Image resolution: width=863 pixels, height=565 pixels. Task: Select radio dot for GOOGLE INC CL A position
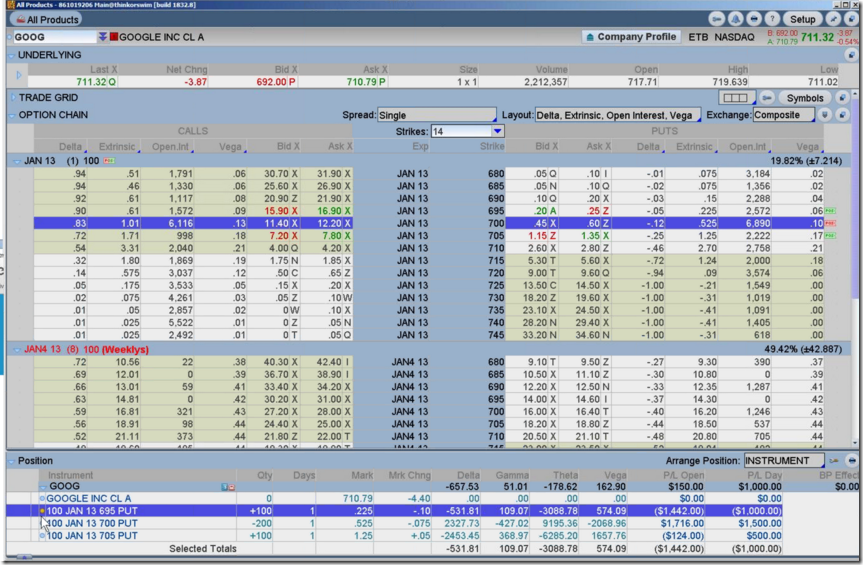42,498
